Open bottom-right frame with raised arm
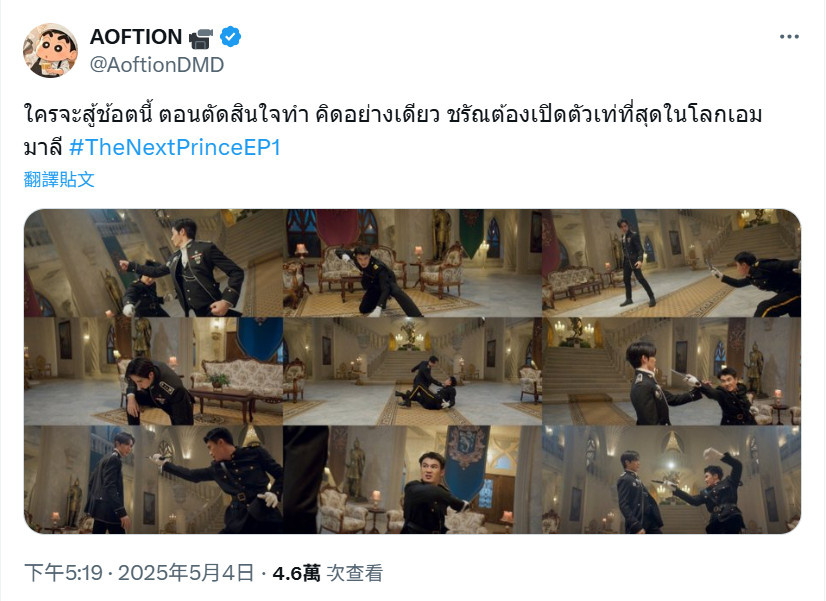826x601 pixels. pyautogui.click(x=672, y=480)
